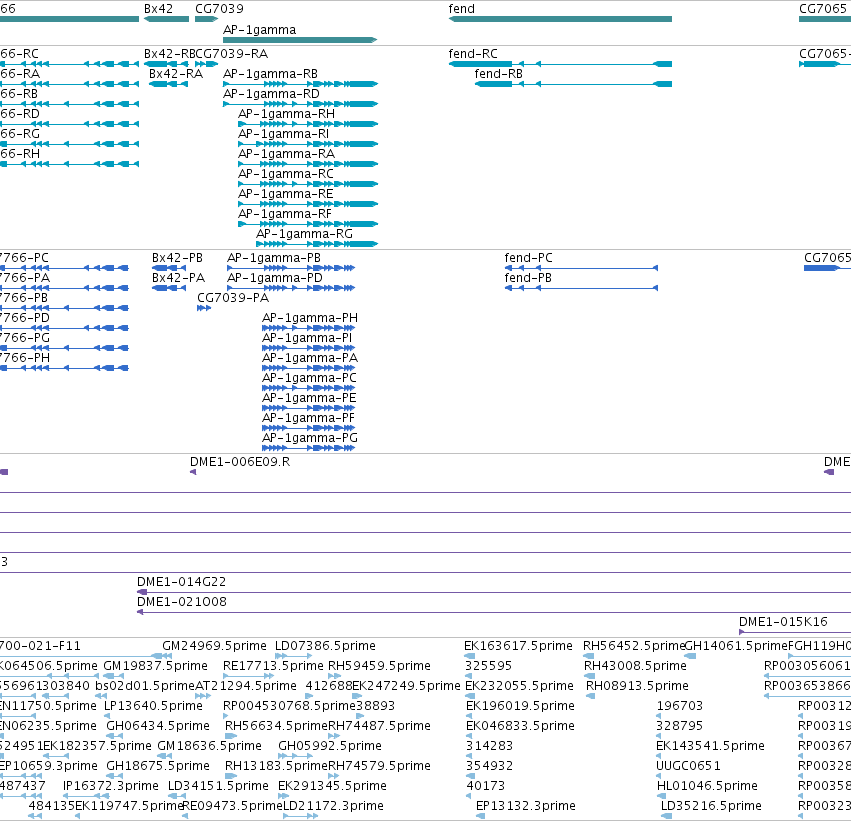
Task: Select the fend-RC transcript label
Action: (x=473, y=54)
